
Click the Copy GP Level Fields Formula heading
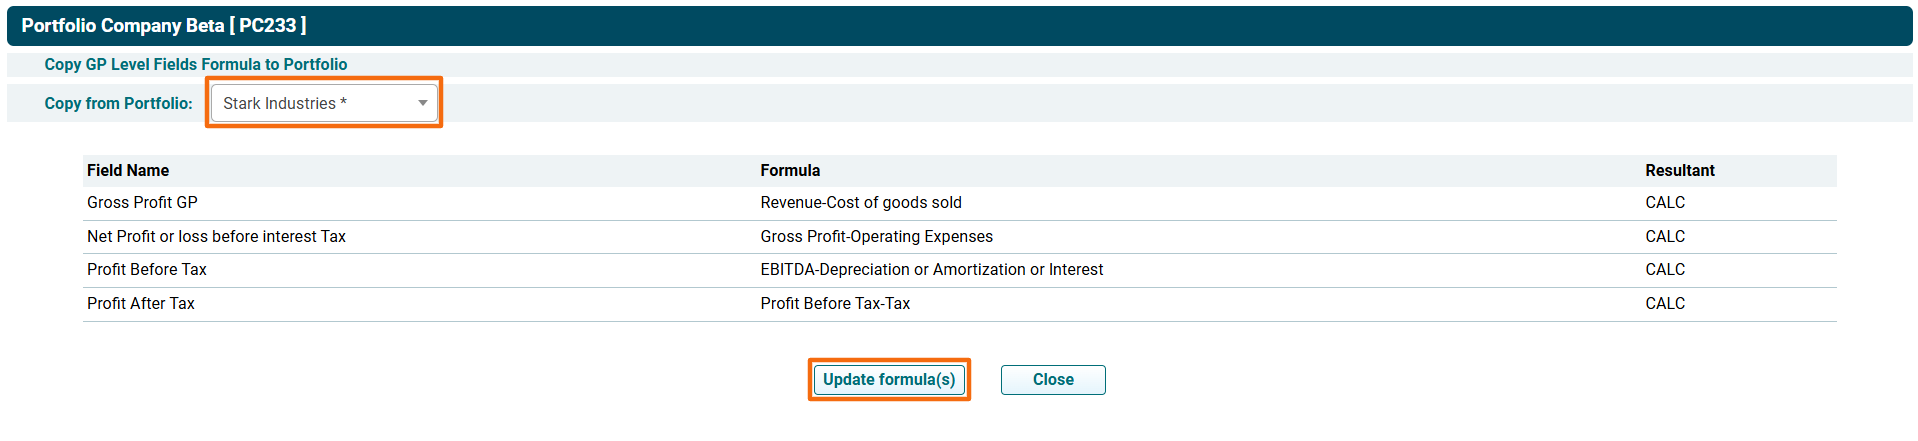(x=196, y=65)
